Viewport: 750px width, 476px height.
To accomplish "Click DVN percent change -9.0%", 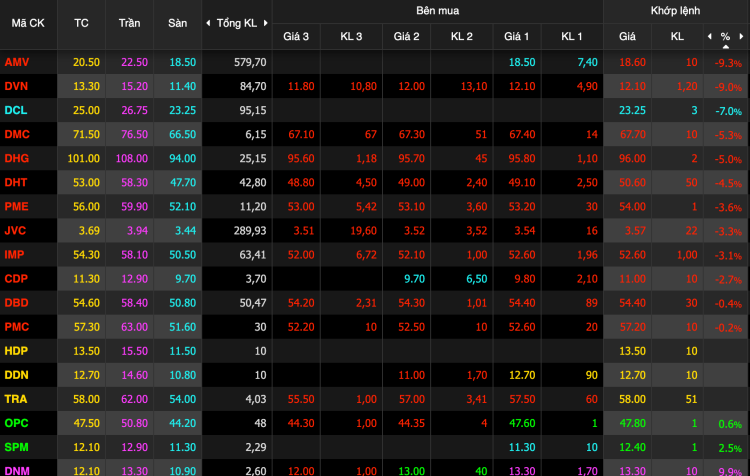I will tap(728, 87).
